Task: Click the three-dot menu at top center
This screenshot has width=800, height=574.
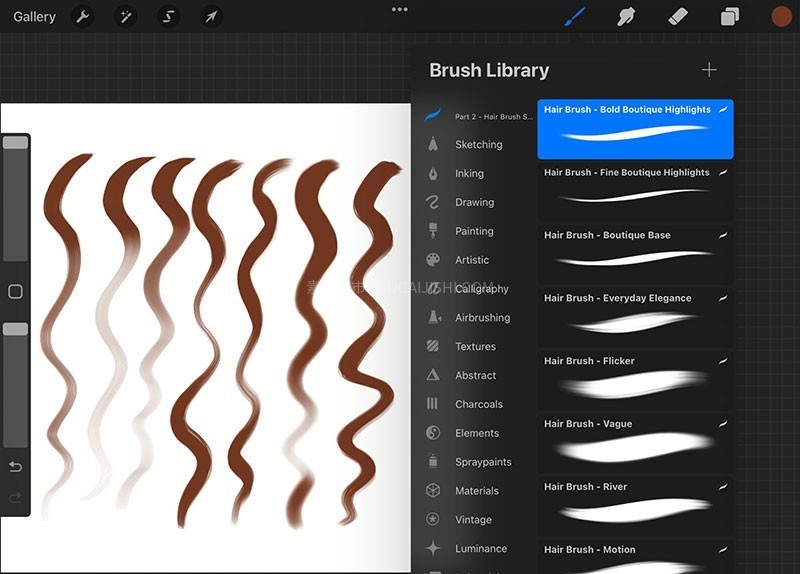Action: click(399, 9)
